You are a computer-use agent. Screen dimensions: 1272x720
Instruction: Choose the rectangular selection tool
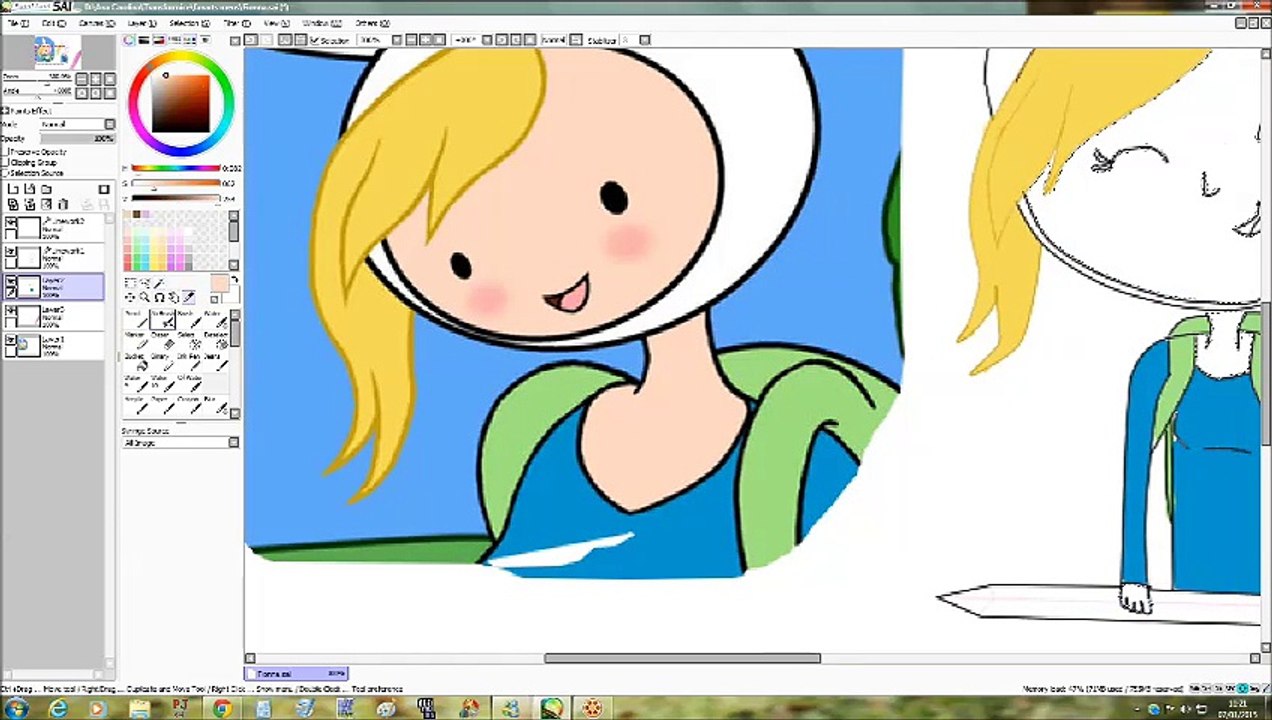point(131,283)
